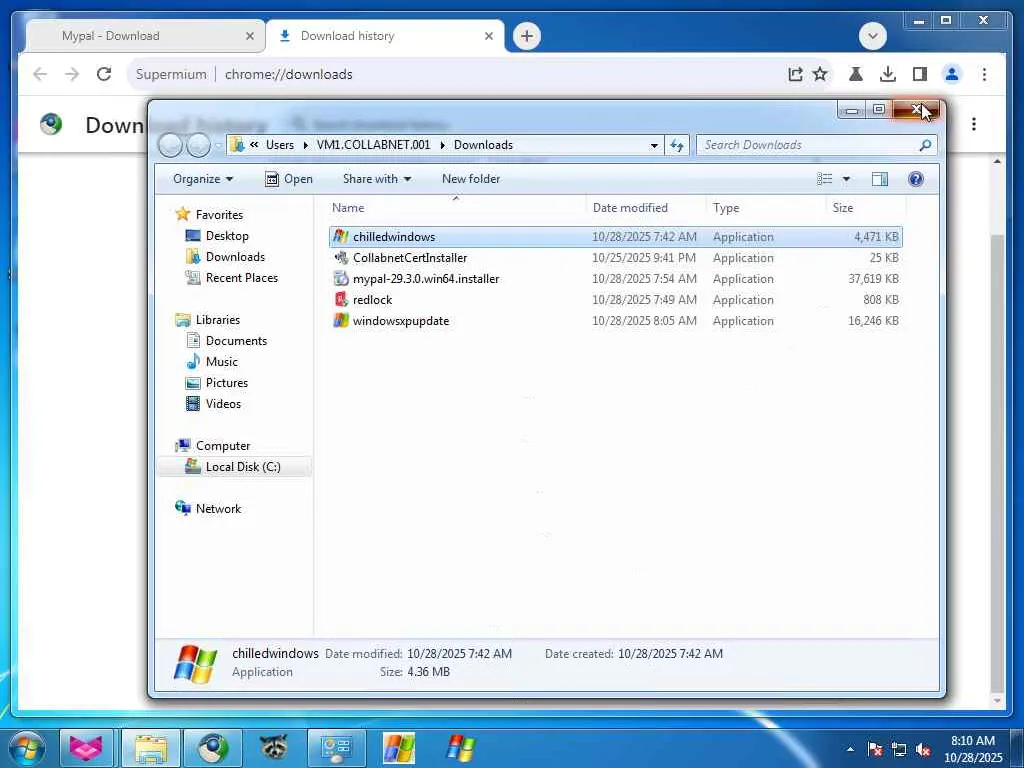Select the windowsxpupdate file
Viewport: 1024px width, 768px height.
pos(616,320)
